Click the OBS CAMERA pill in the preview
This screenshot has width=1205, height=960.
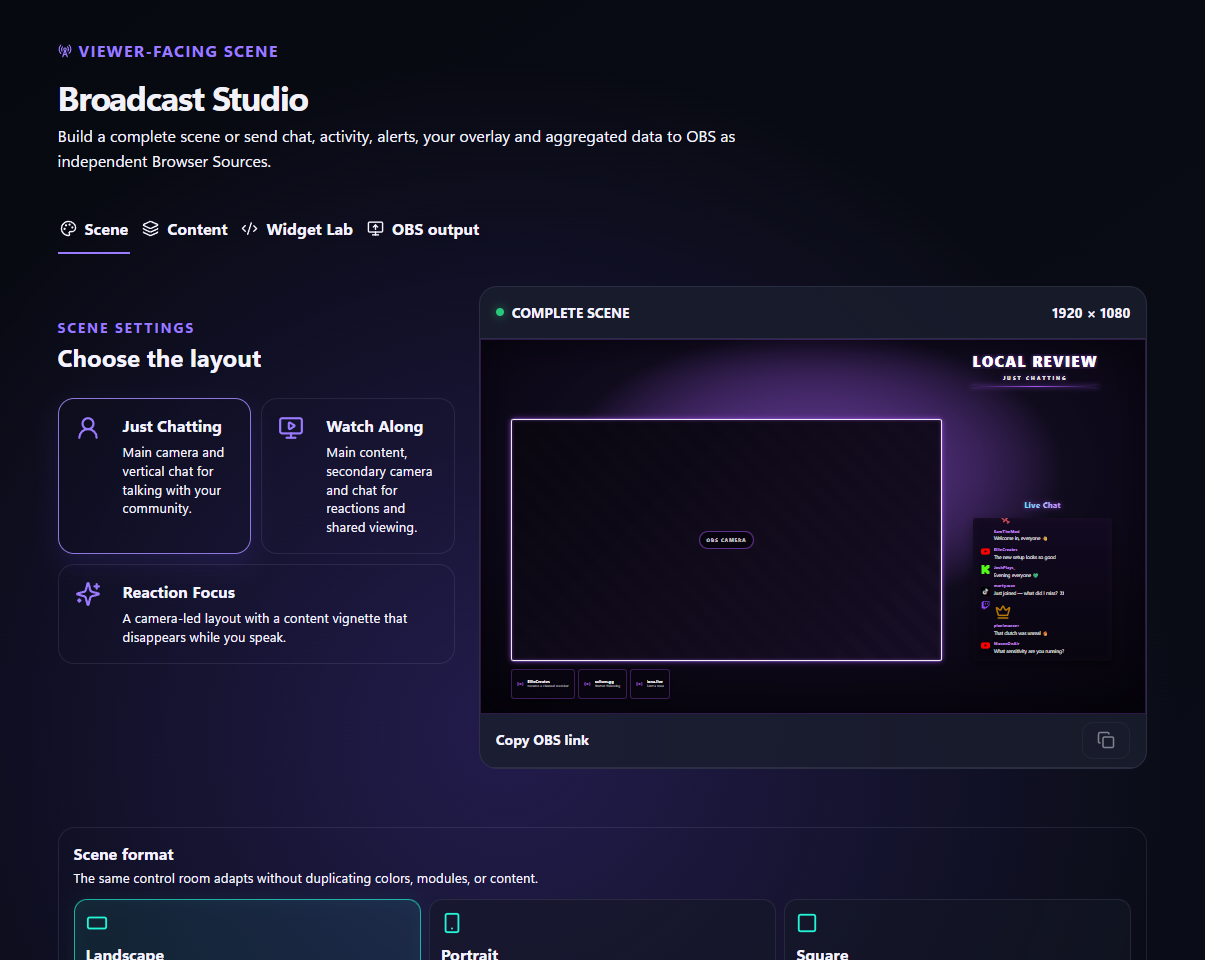click(726, 540)
